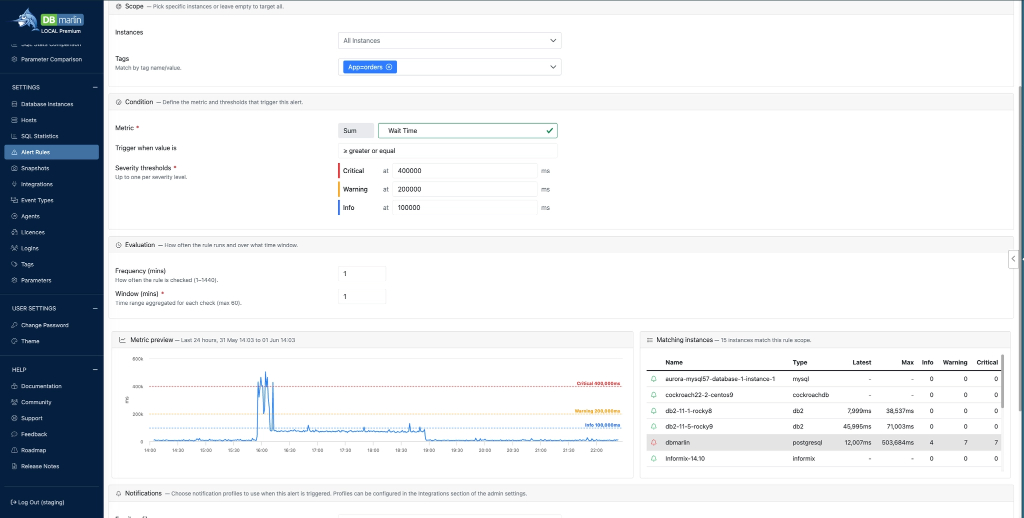
Task: Select the dbmarlin row name
Action: click(x=678, y=442)
